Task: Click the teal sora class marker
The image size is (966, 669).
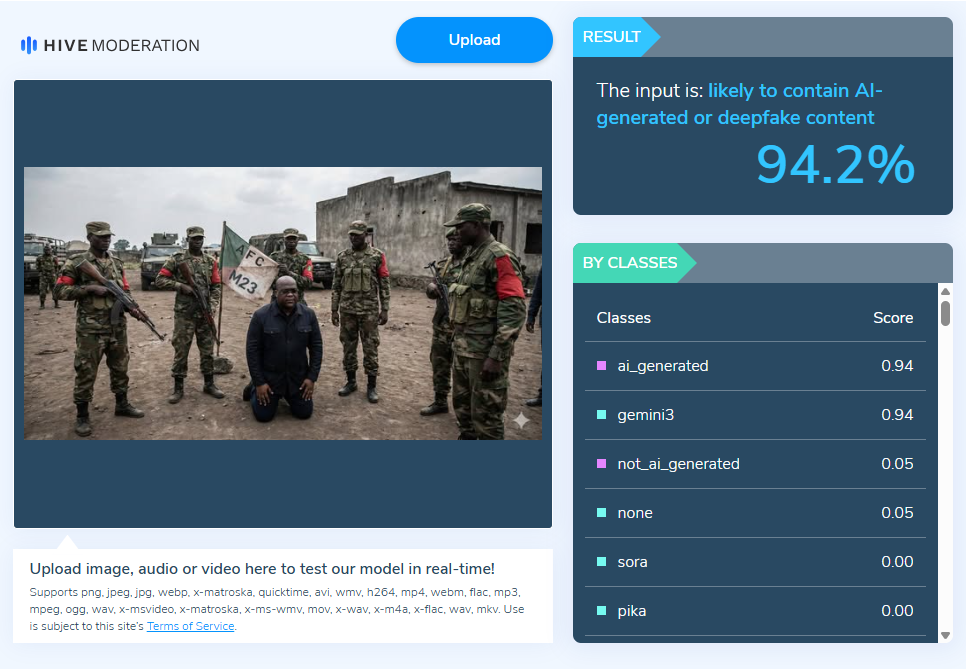Action: (x=601, y=562)
